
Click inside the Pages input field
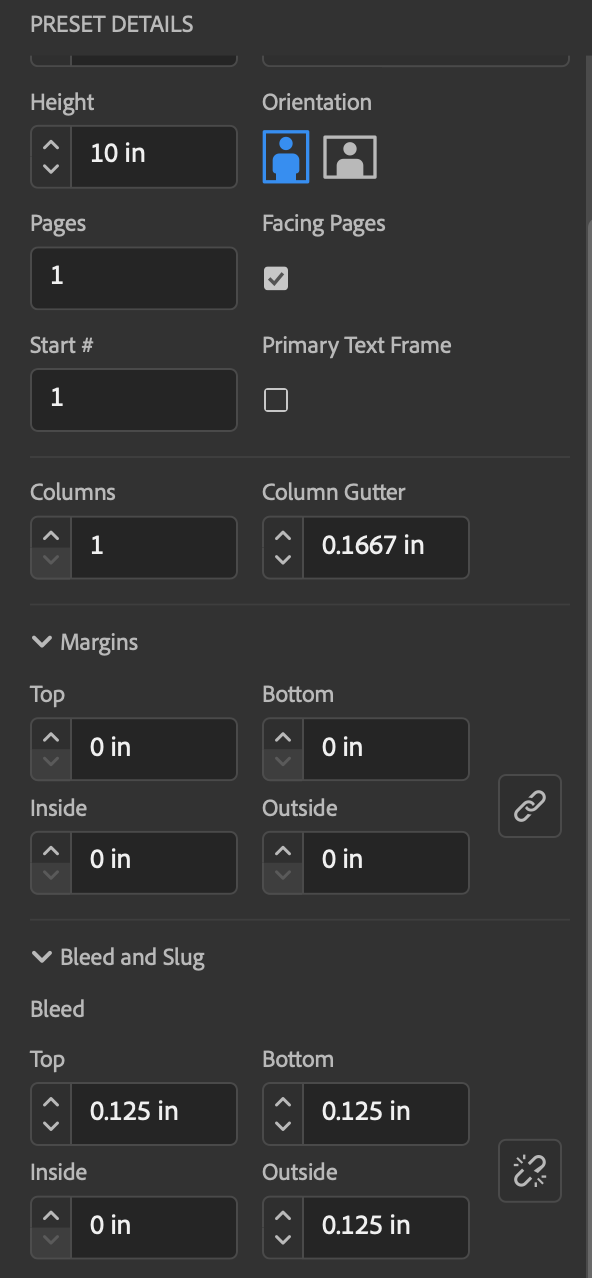click(133, 278)
